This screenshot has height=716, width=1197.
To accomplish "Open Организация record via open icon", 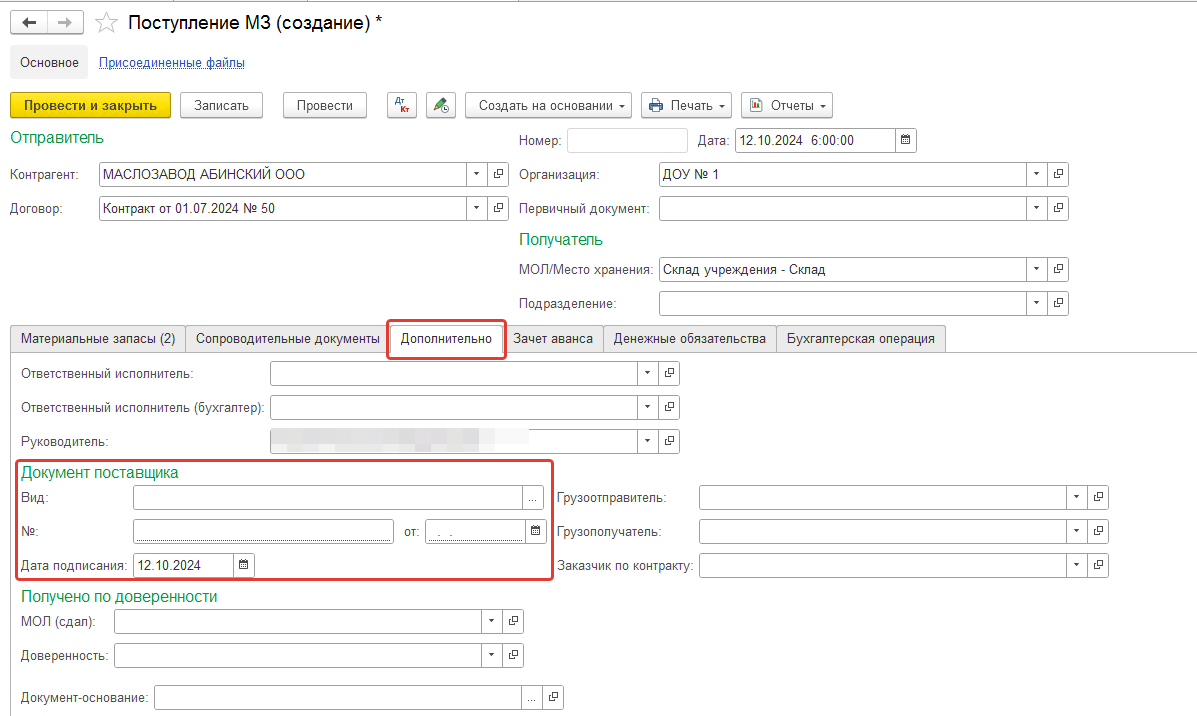I will point(1058,174).
